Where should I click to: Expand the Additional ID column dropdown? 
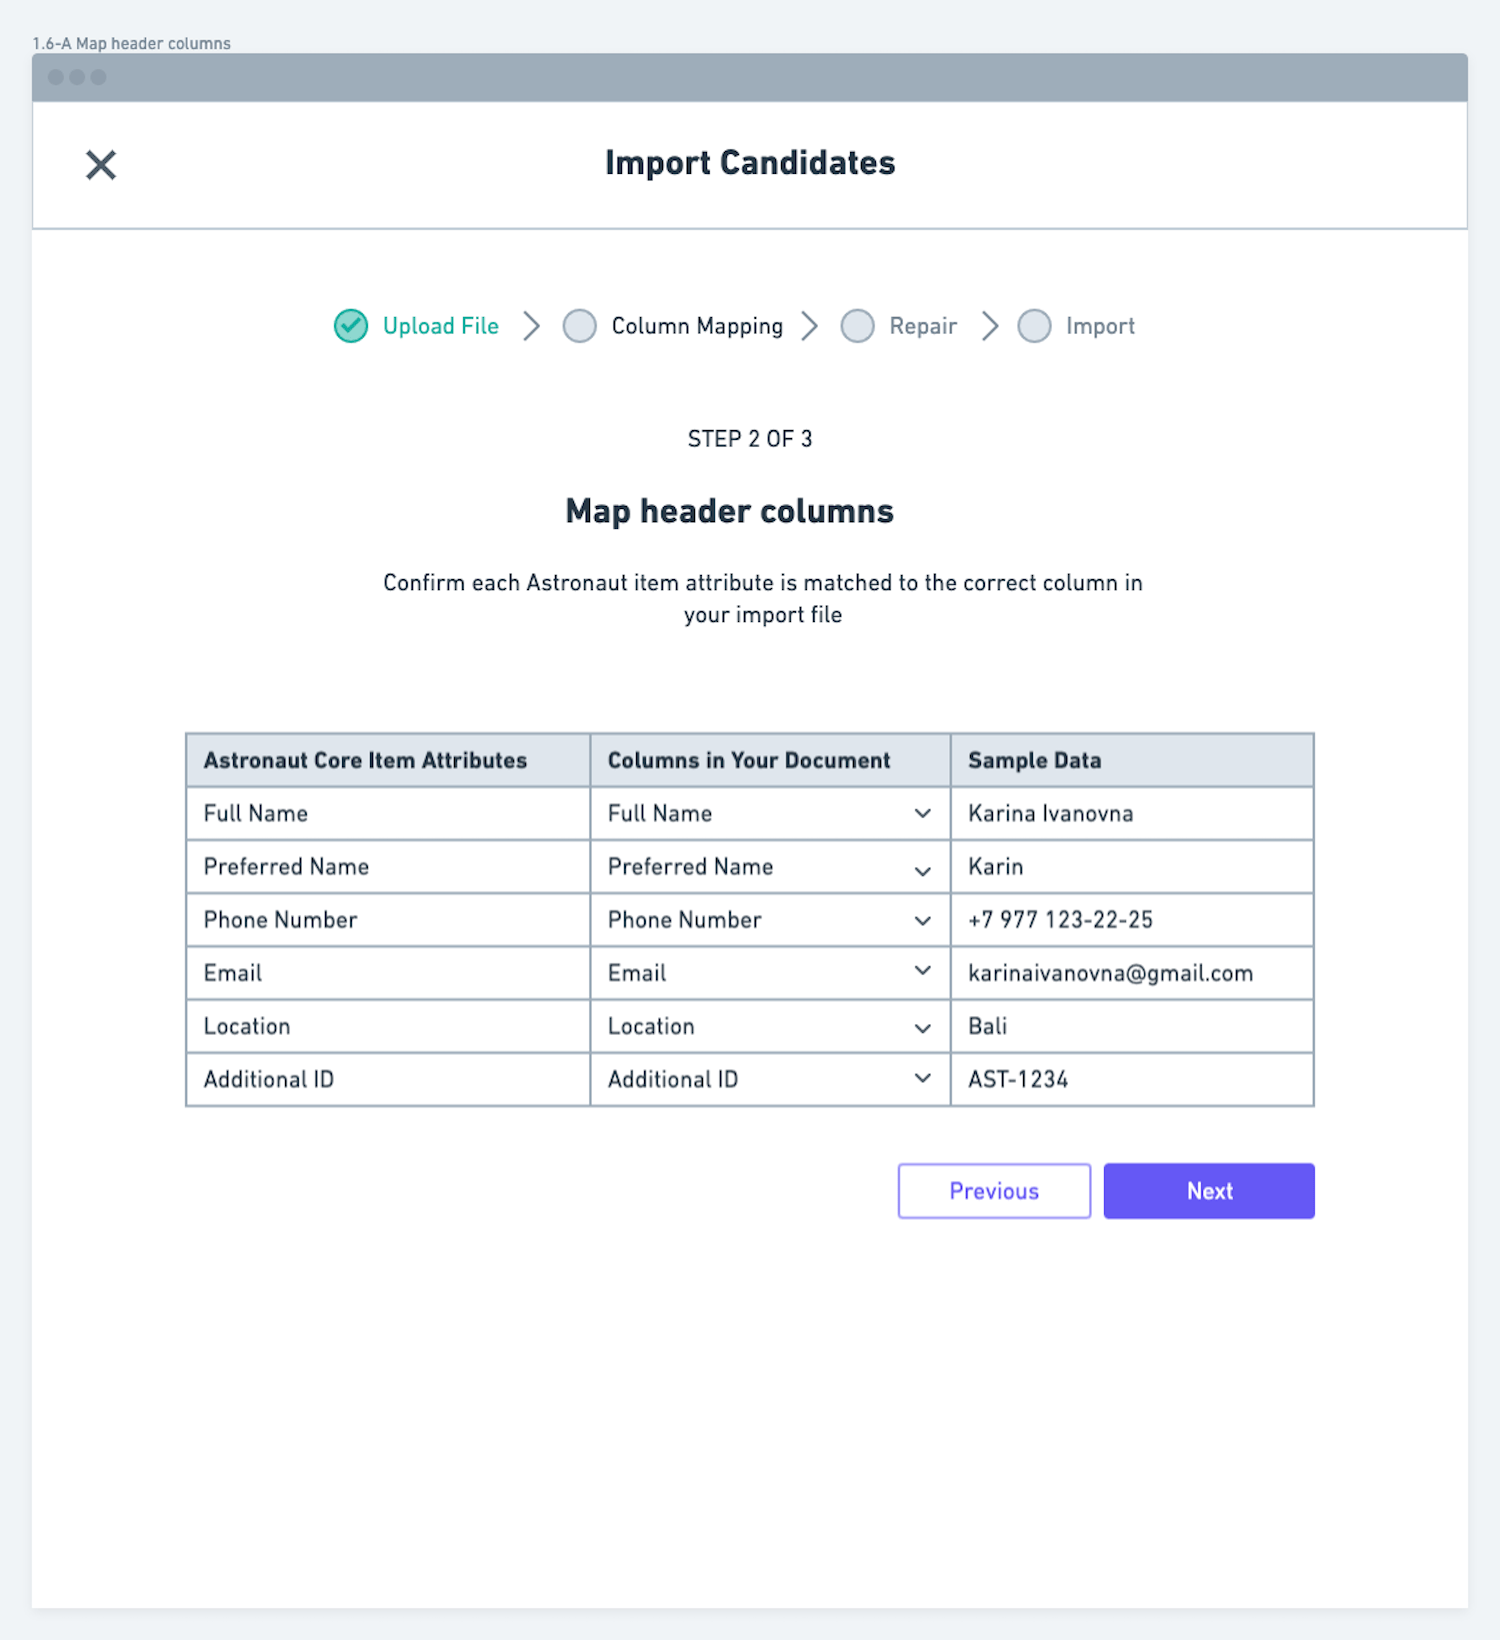tap(921, 1079)
